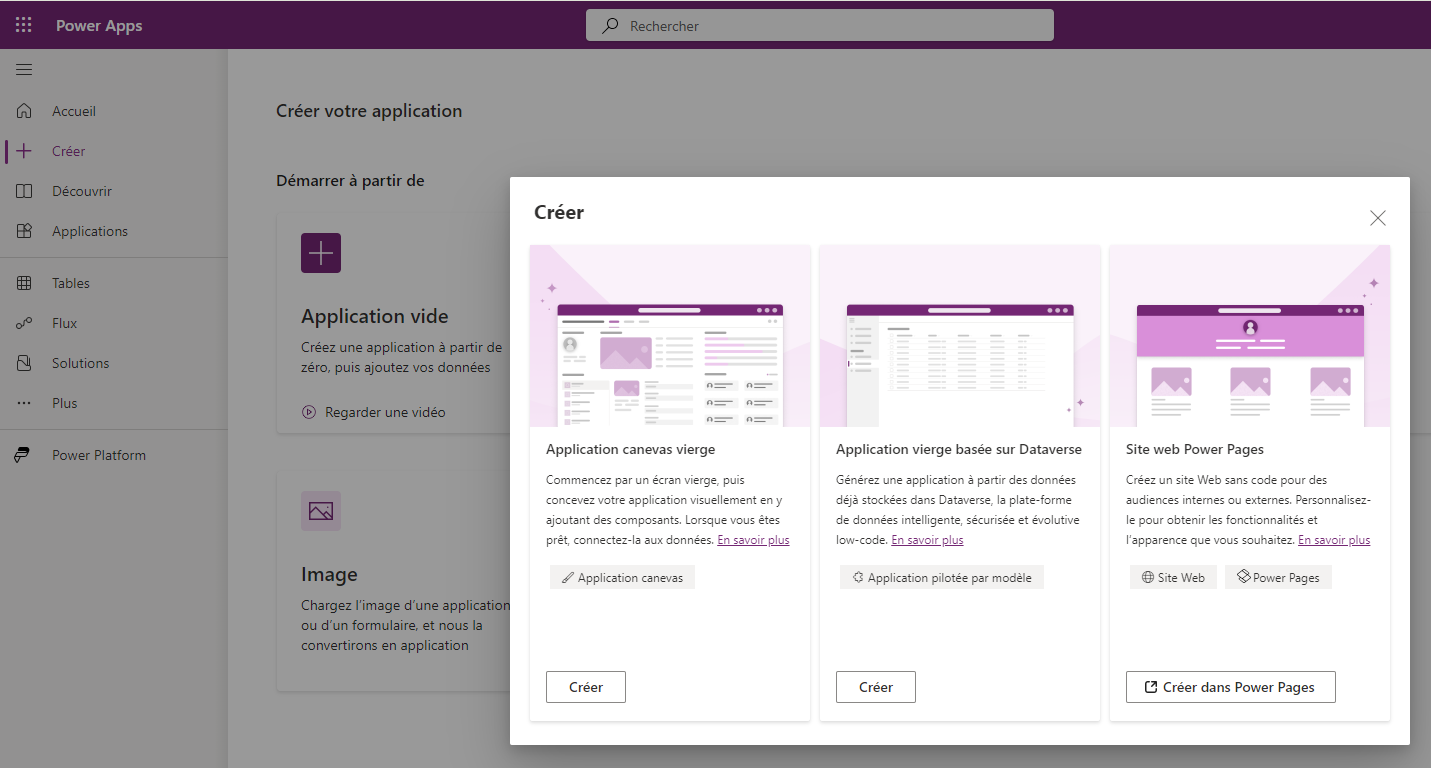Open Applications via its sidebar icon
This screenshot has height=768, width=1431.
pyautogui.click(x=23, y=230)
